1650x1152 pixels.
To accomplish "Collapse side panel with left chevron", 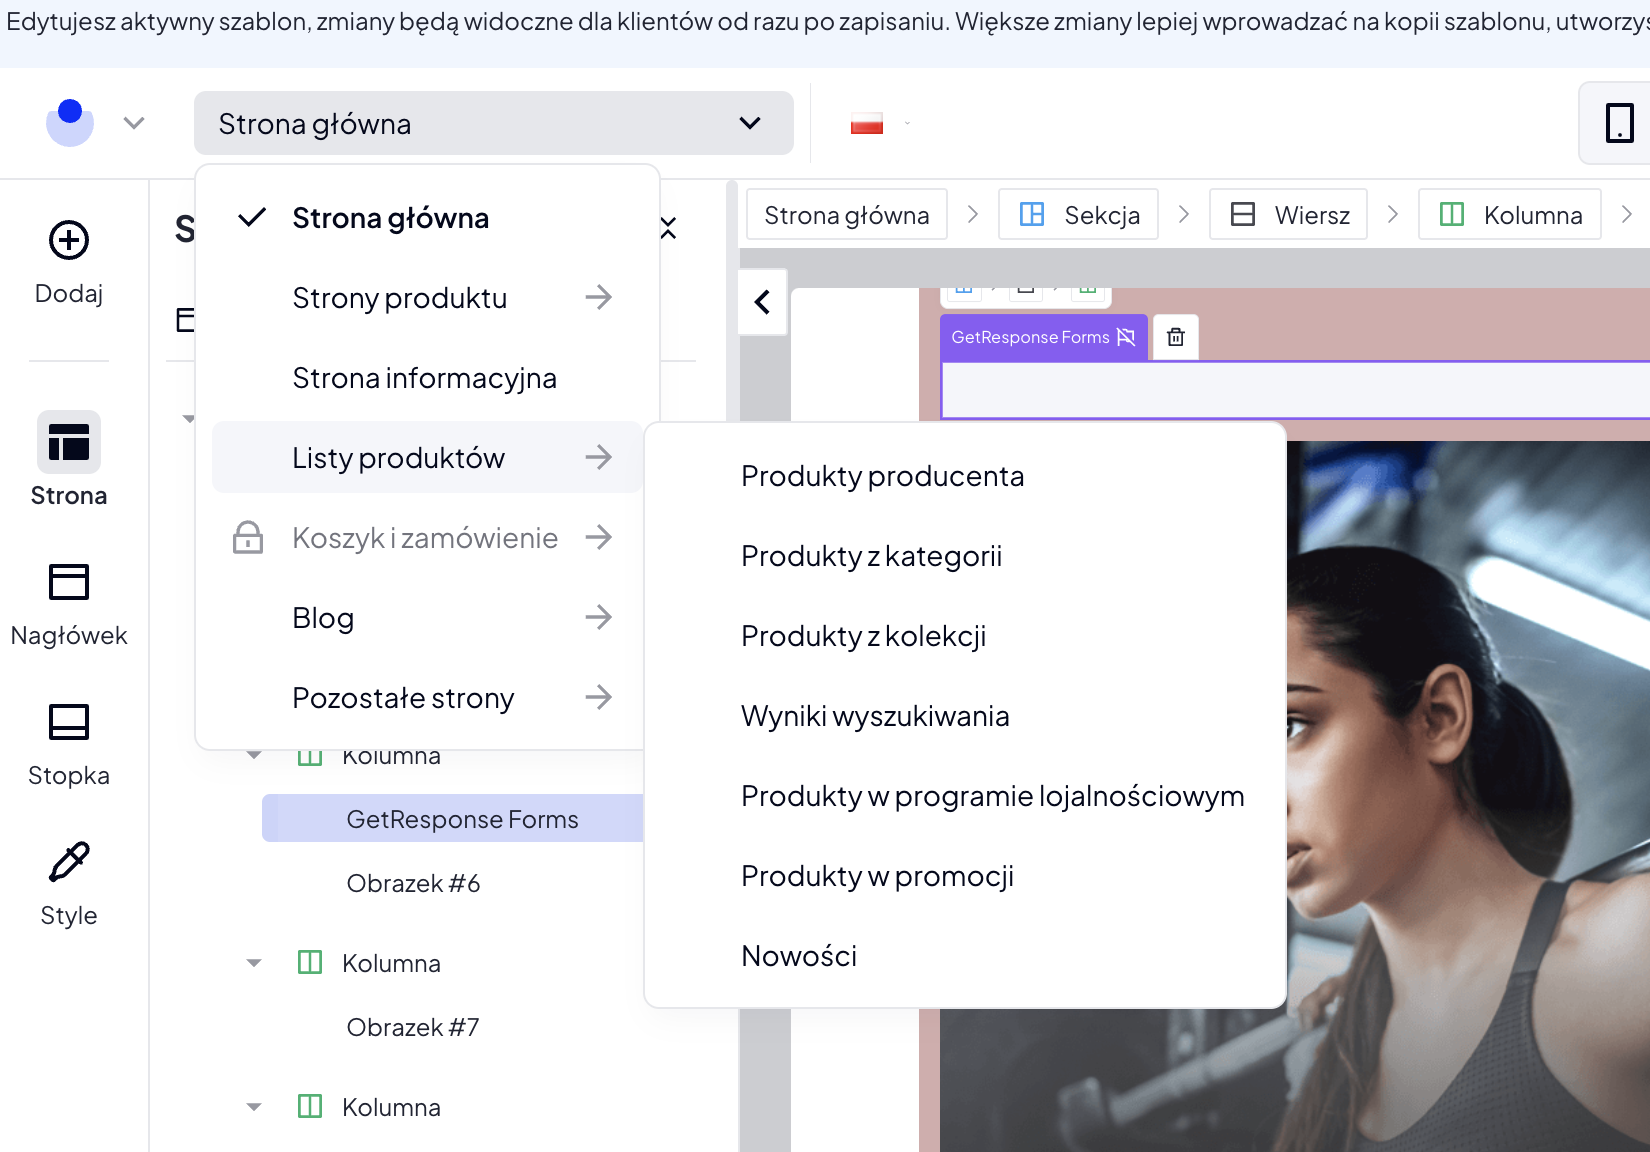I will pos(763,302).
